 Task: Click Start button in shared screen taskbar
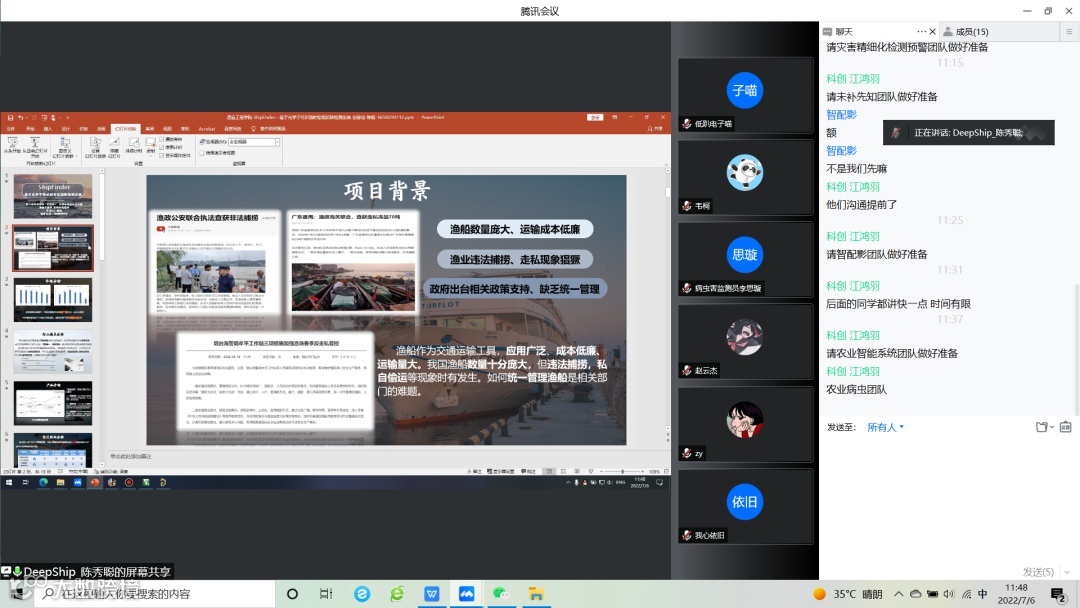(9, 483)
